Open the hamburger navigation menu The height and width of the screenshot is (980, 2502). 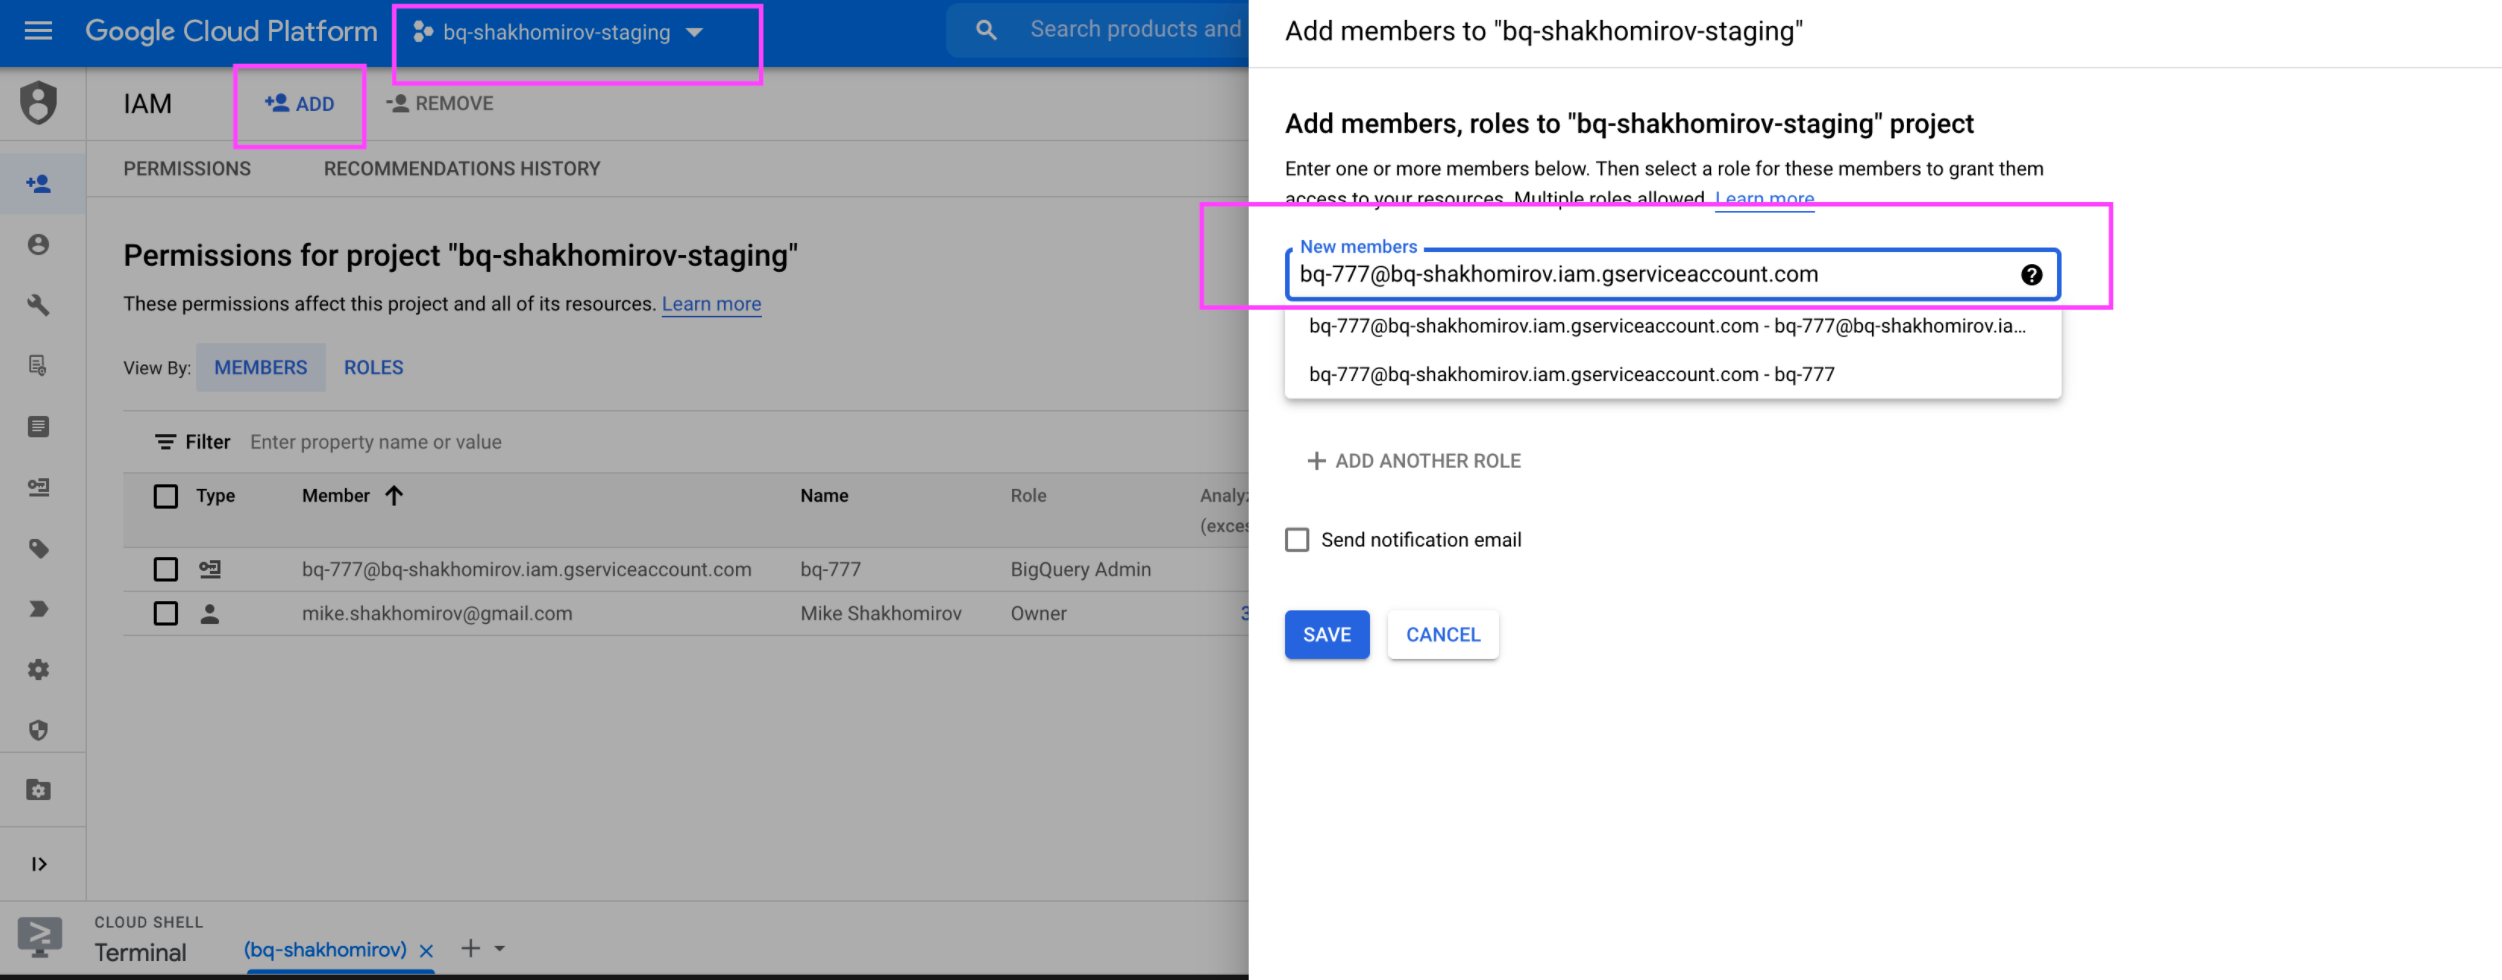pos(38,31)
